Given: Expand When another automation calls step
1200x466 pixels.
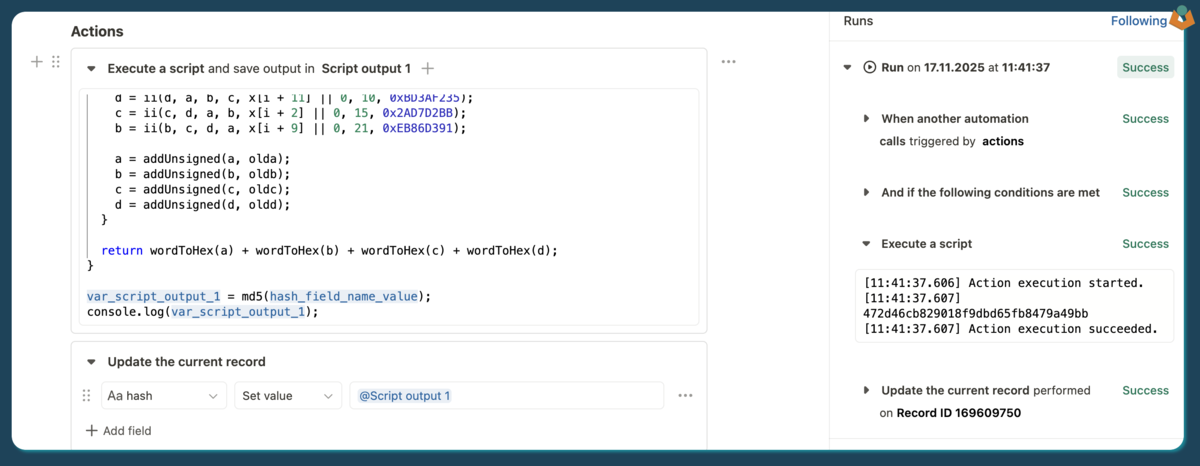Looking at the screenshot, I should click(x=867, y=119).
